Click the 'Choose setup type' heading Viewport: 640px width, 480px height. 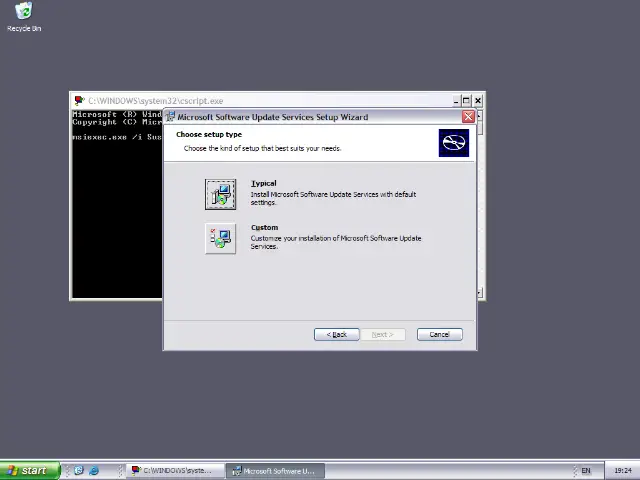point(209,134)
